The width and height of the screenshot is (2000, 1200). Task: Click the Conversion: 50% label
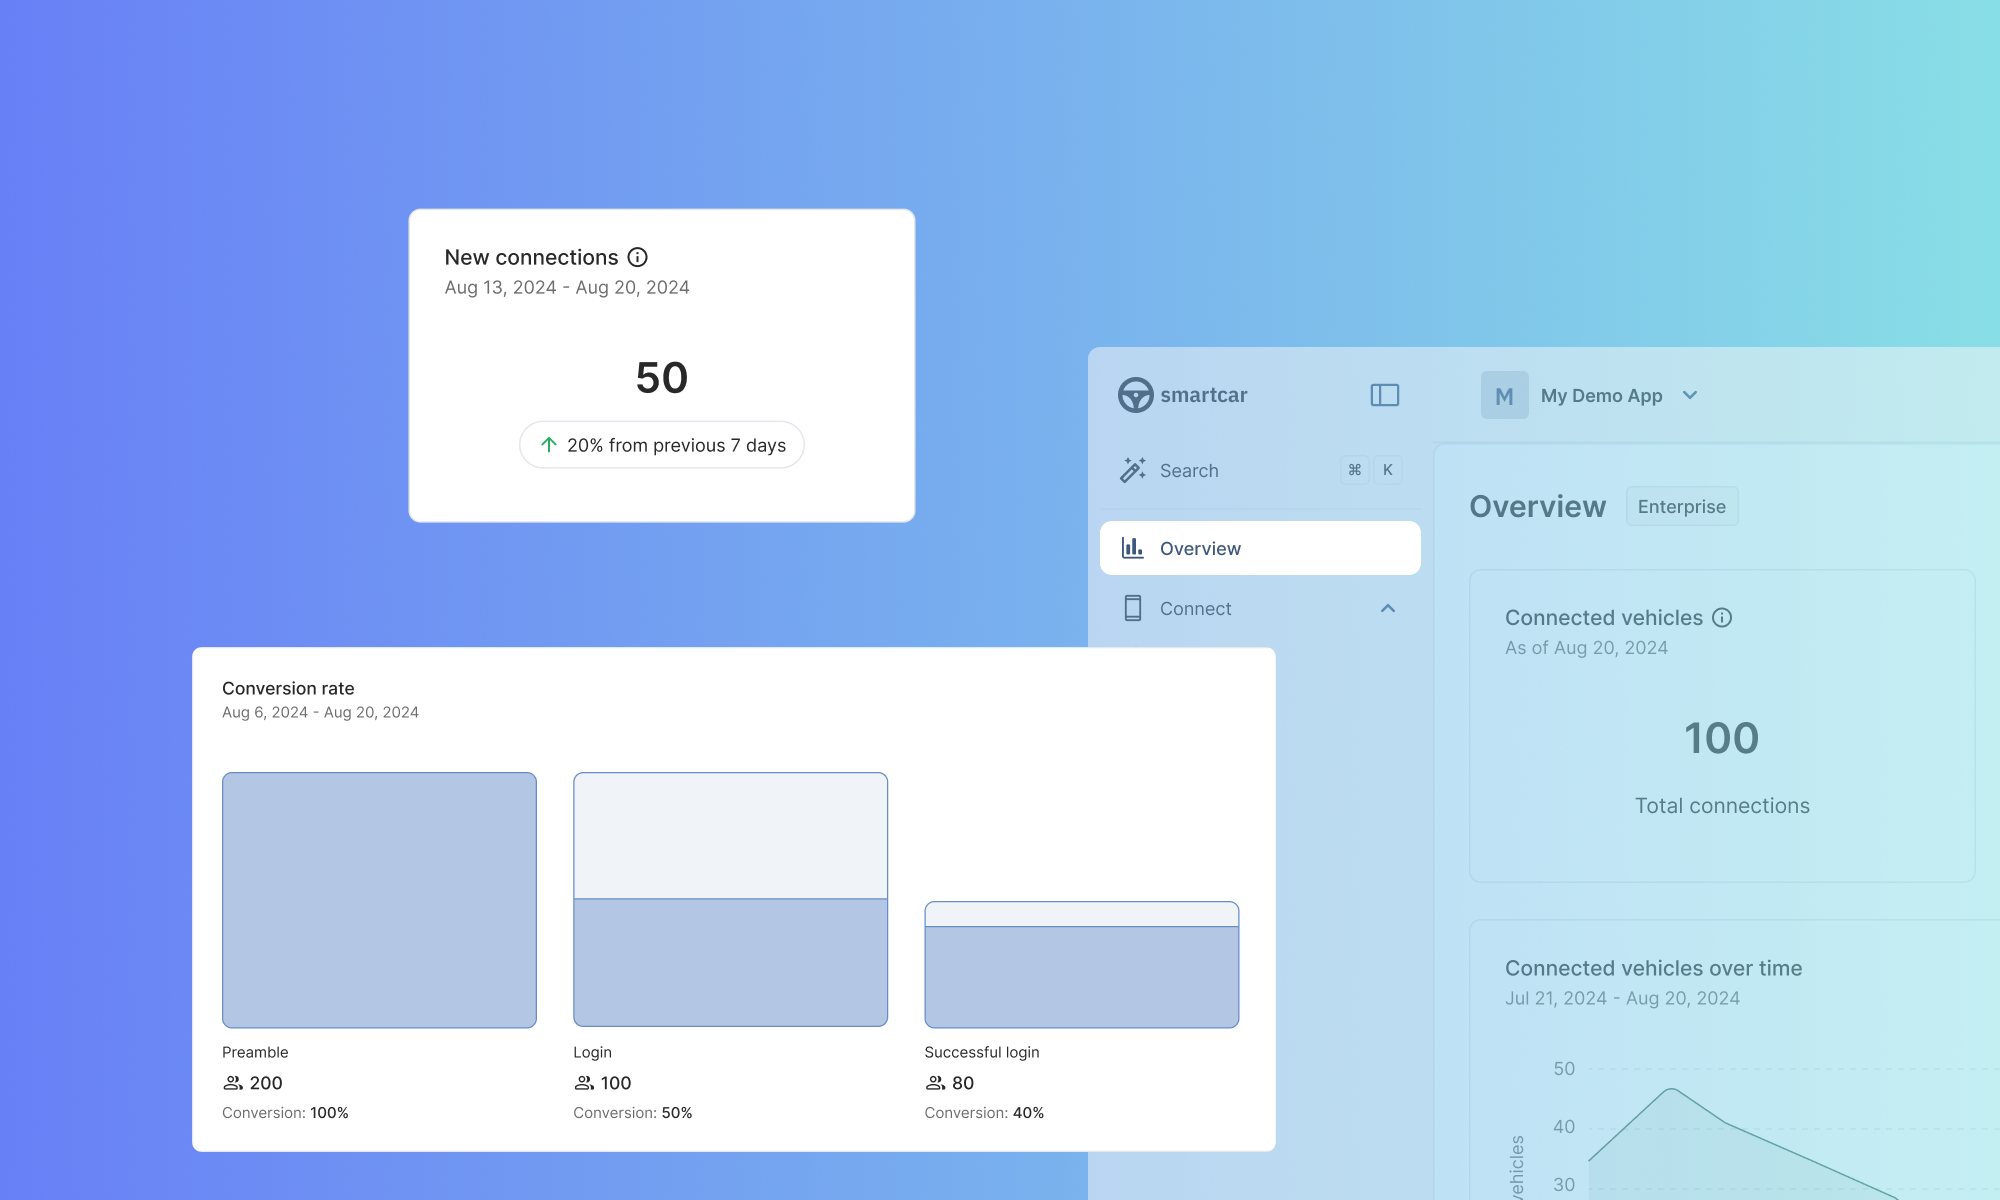tap(633, 1113)
